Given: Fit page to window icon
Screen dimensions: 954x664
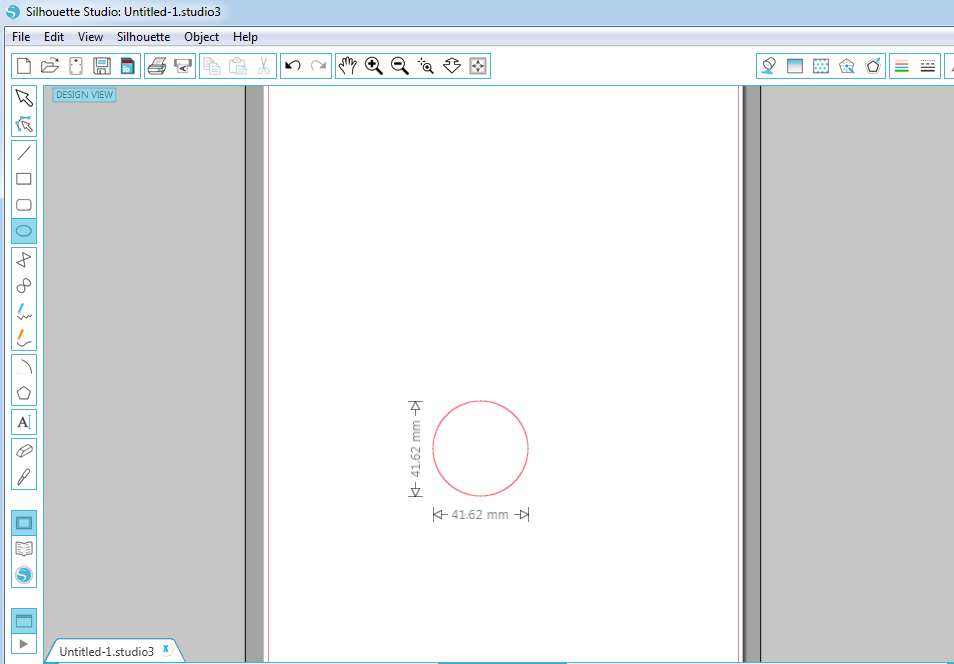Looking at the screenshot, I should tap(478, 66).
